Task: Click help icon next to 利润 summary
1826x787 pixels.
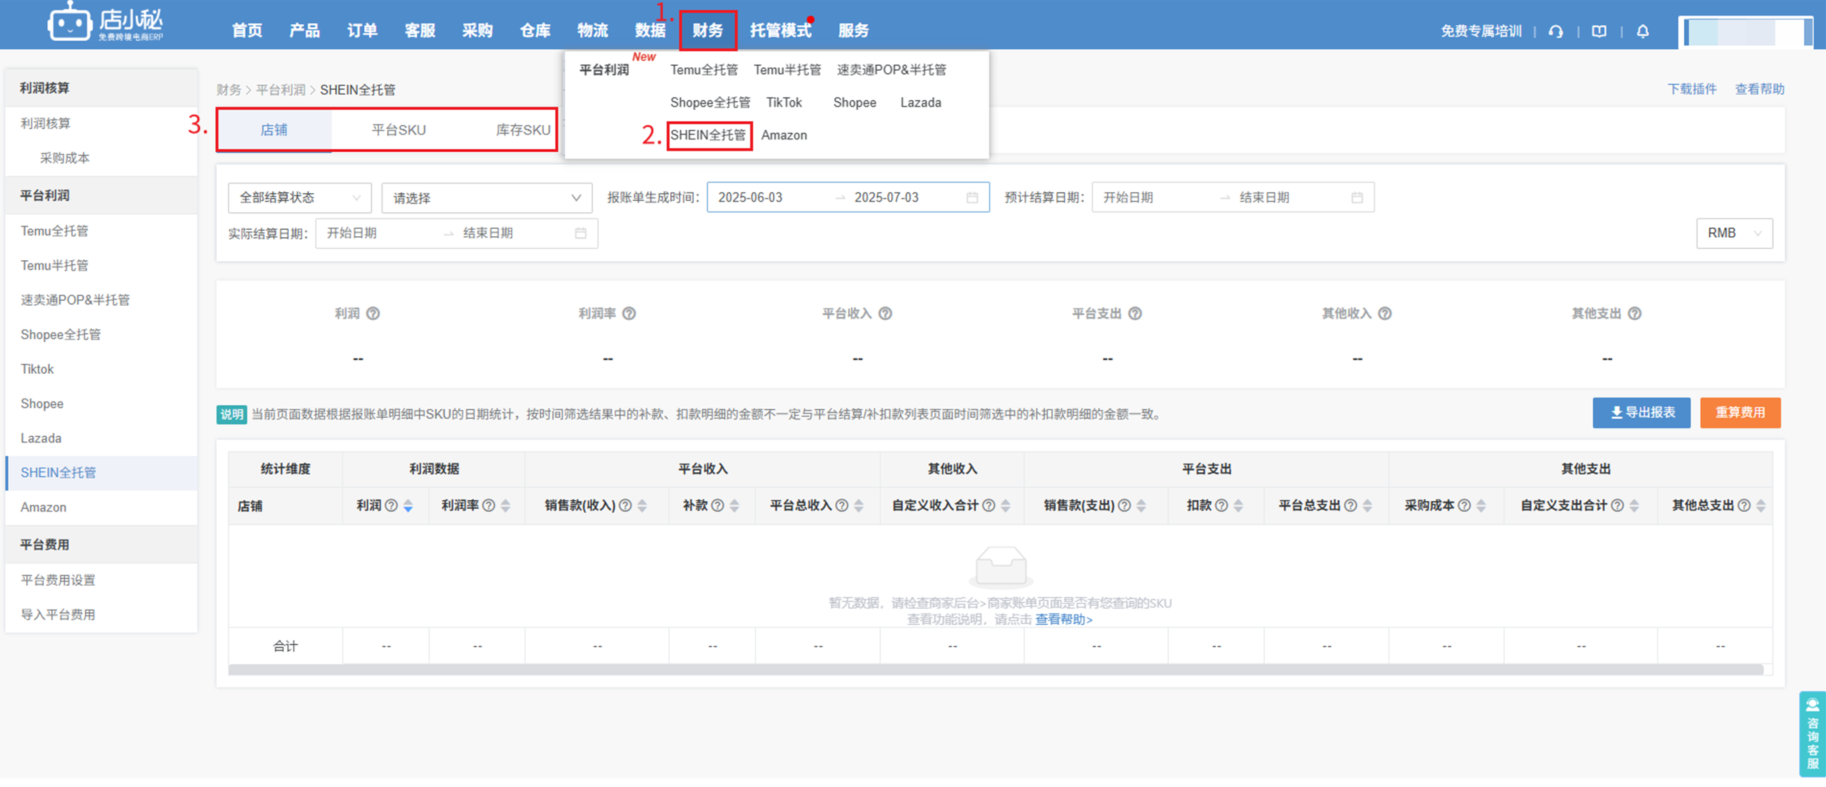Action: point(373,313)
